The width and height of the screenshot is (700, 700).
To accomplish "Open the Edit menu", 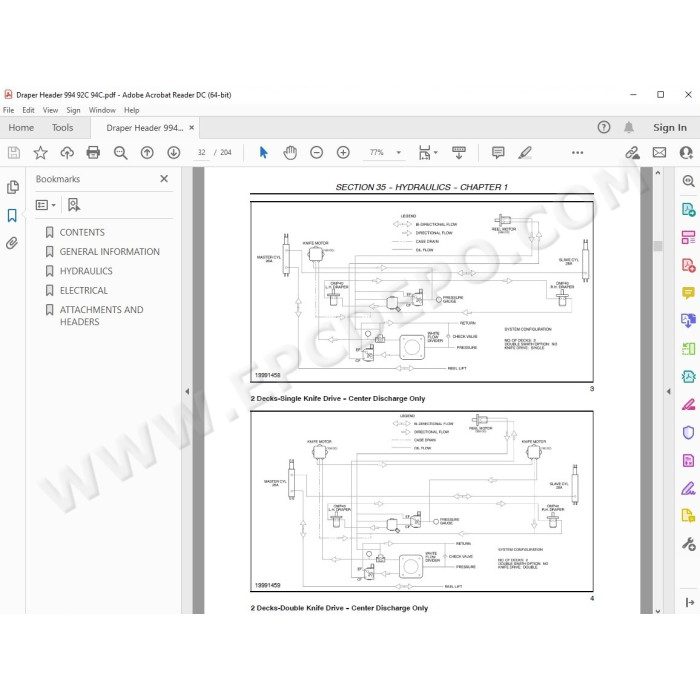I will coord(28,110).
